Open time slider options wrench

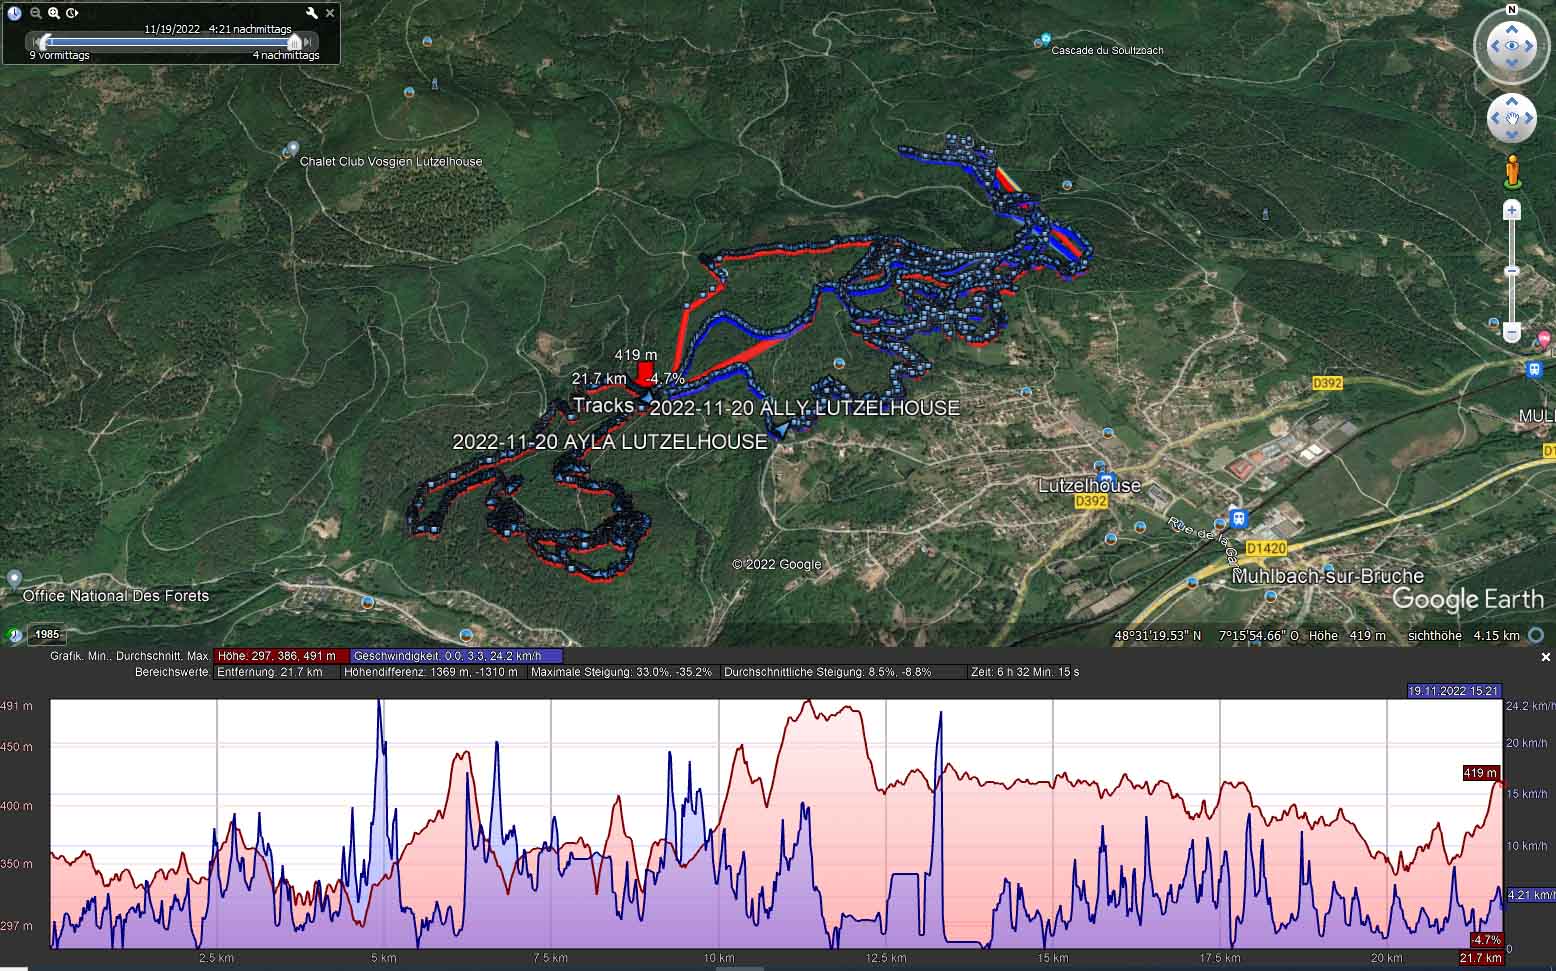312,13
